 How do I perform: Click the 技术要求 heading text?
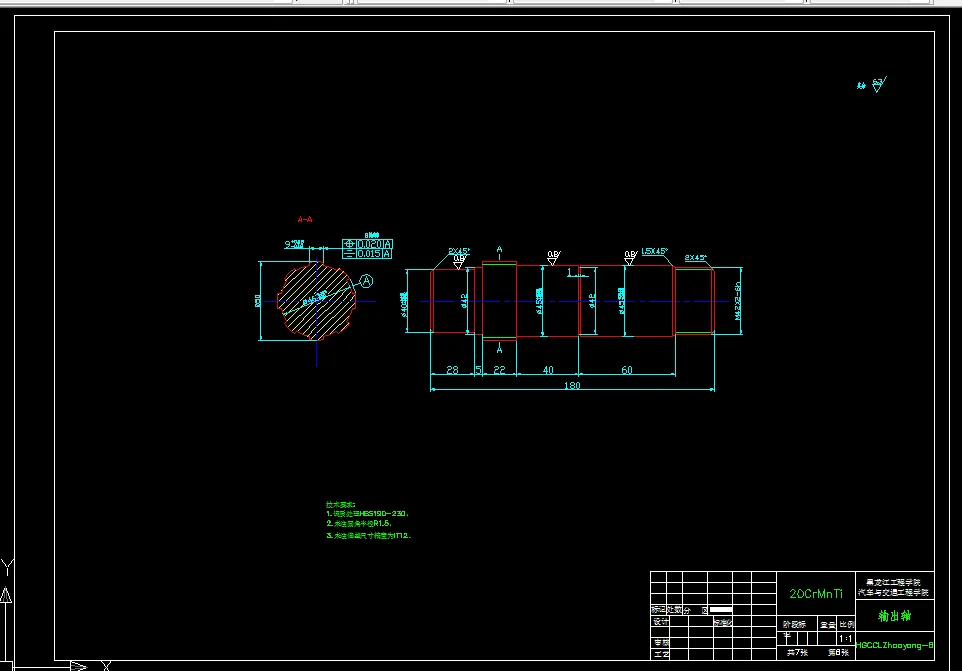point(341,504)
